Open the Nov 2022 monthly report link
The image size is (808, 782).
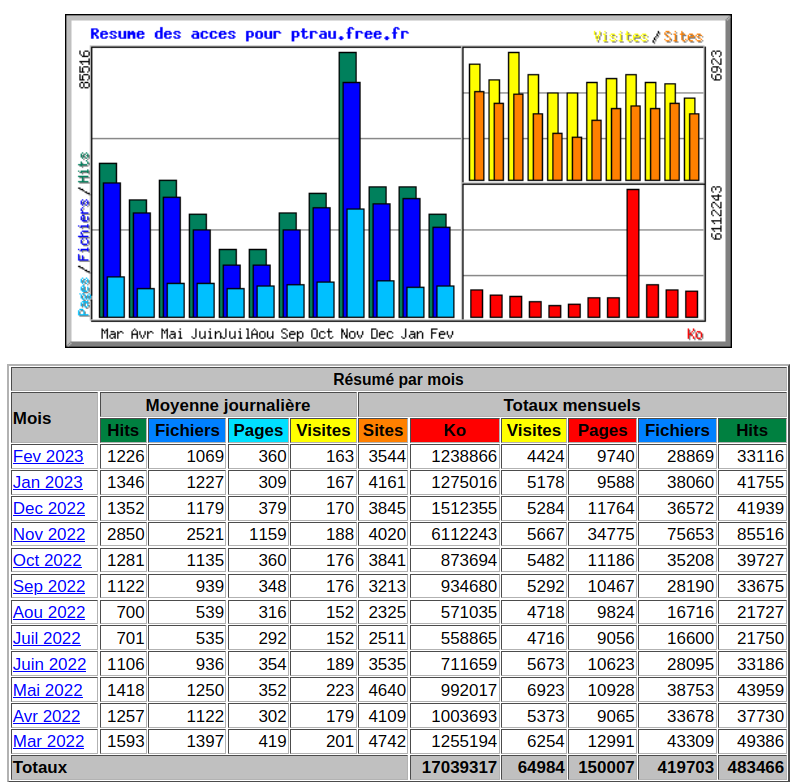49,534
